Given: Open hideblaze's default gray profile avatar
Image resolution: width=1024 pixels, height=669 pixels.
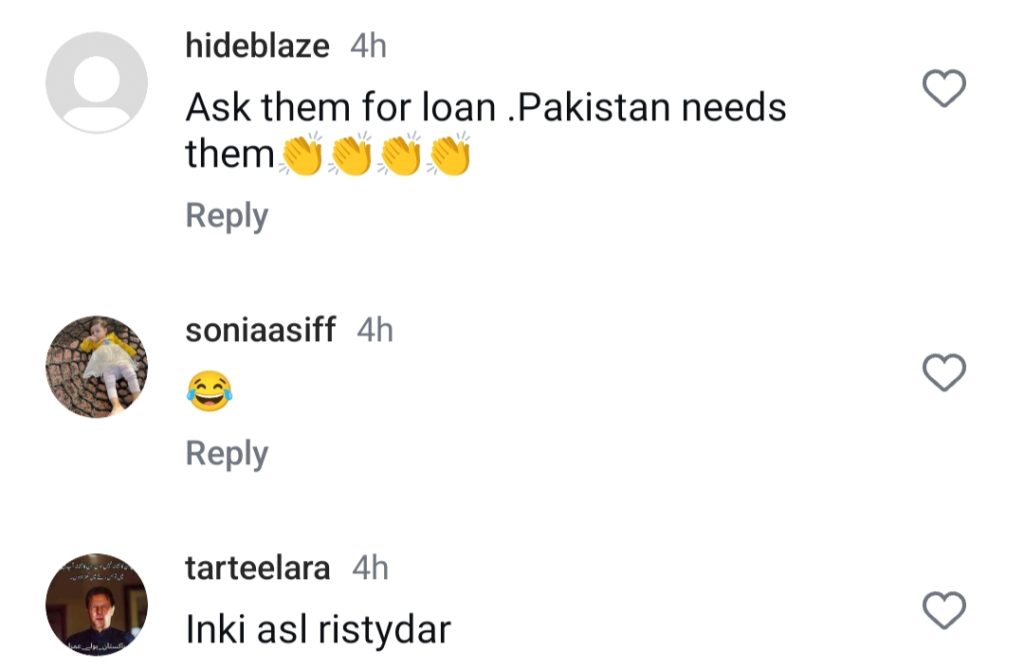Looking at the screenshot, I should 97,82.
